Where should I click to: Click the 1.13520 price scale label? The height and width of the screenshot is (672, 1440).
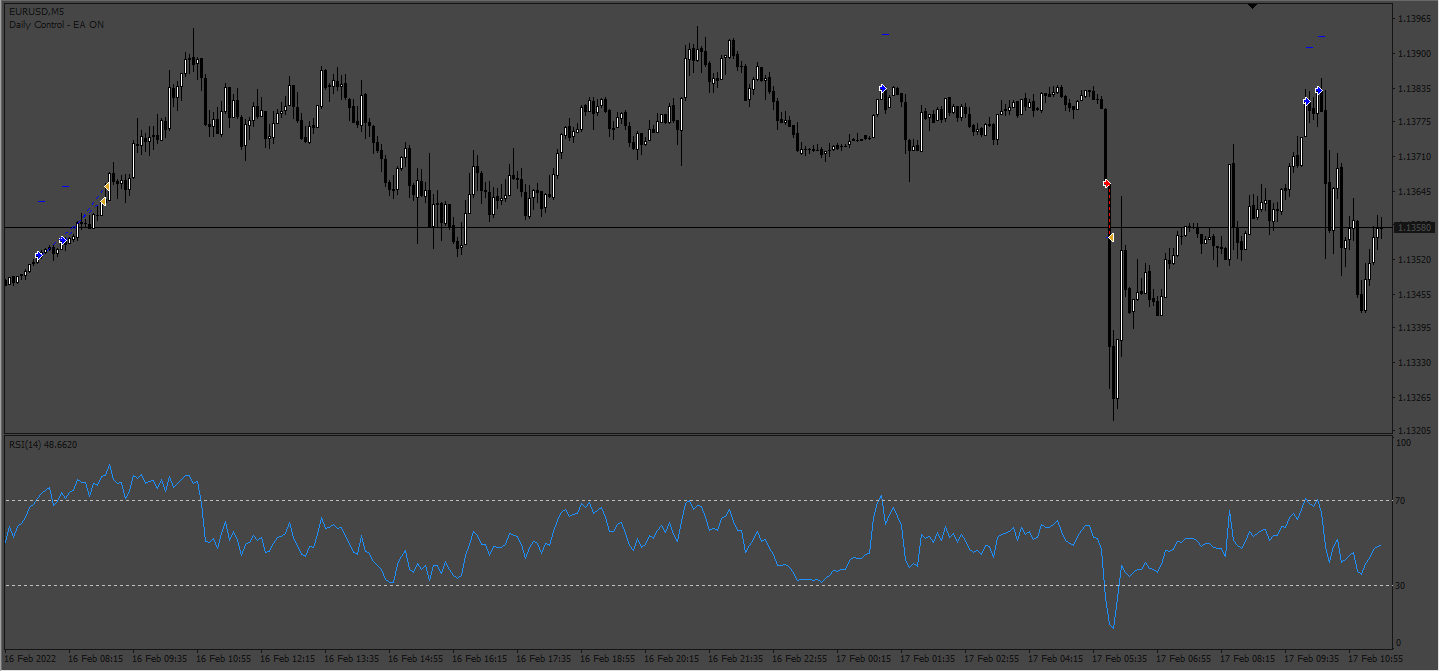click(x=1416, y=260)
